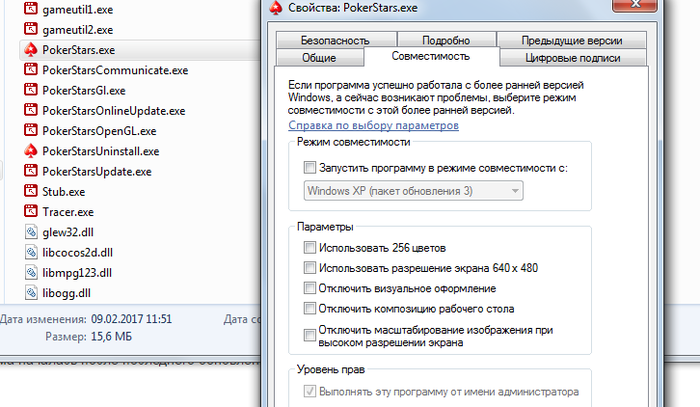Click the libmpg123.dll file icon
The height and width of the screenshot is (407, 700).
pos(31,272)
